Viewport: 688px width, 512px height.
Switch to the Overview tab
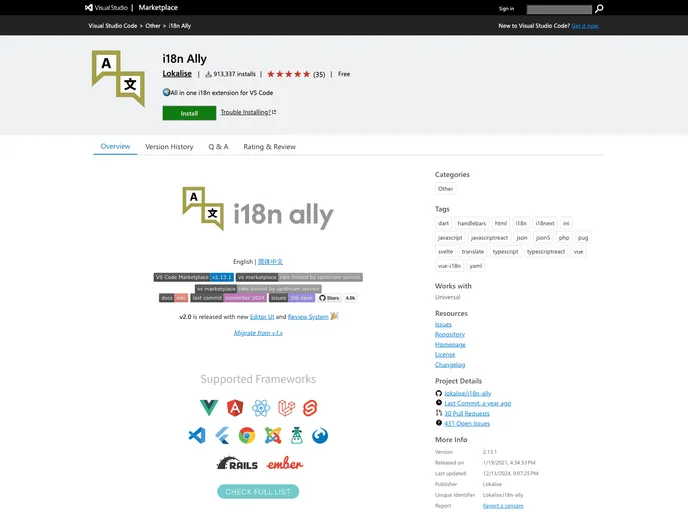[x=115, y=147]
